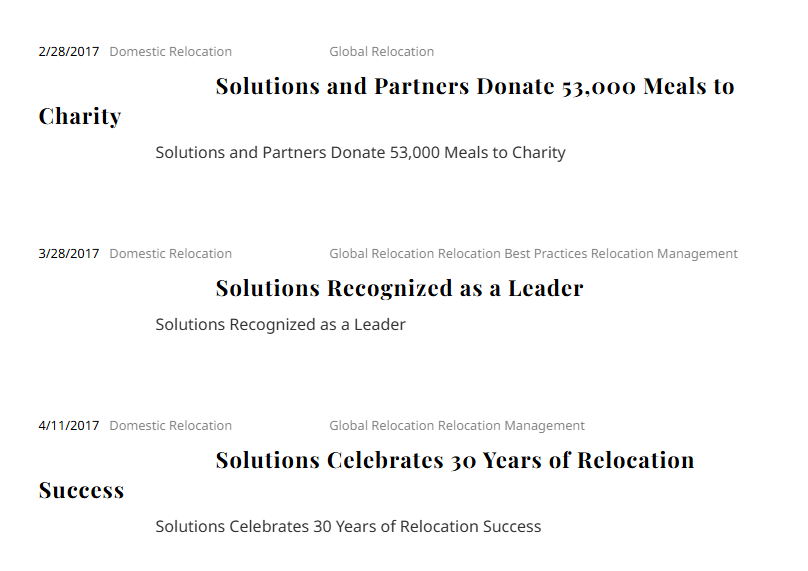Click the '30 Years of Relocation Success' excerpt
The image size is (808, 571).
[348, 527]
